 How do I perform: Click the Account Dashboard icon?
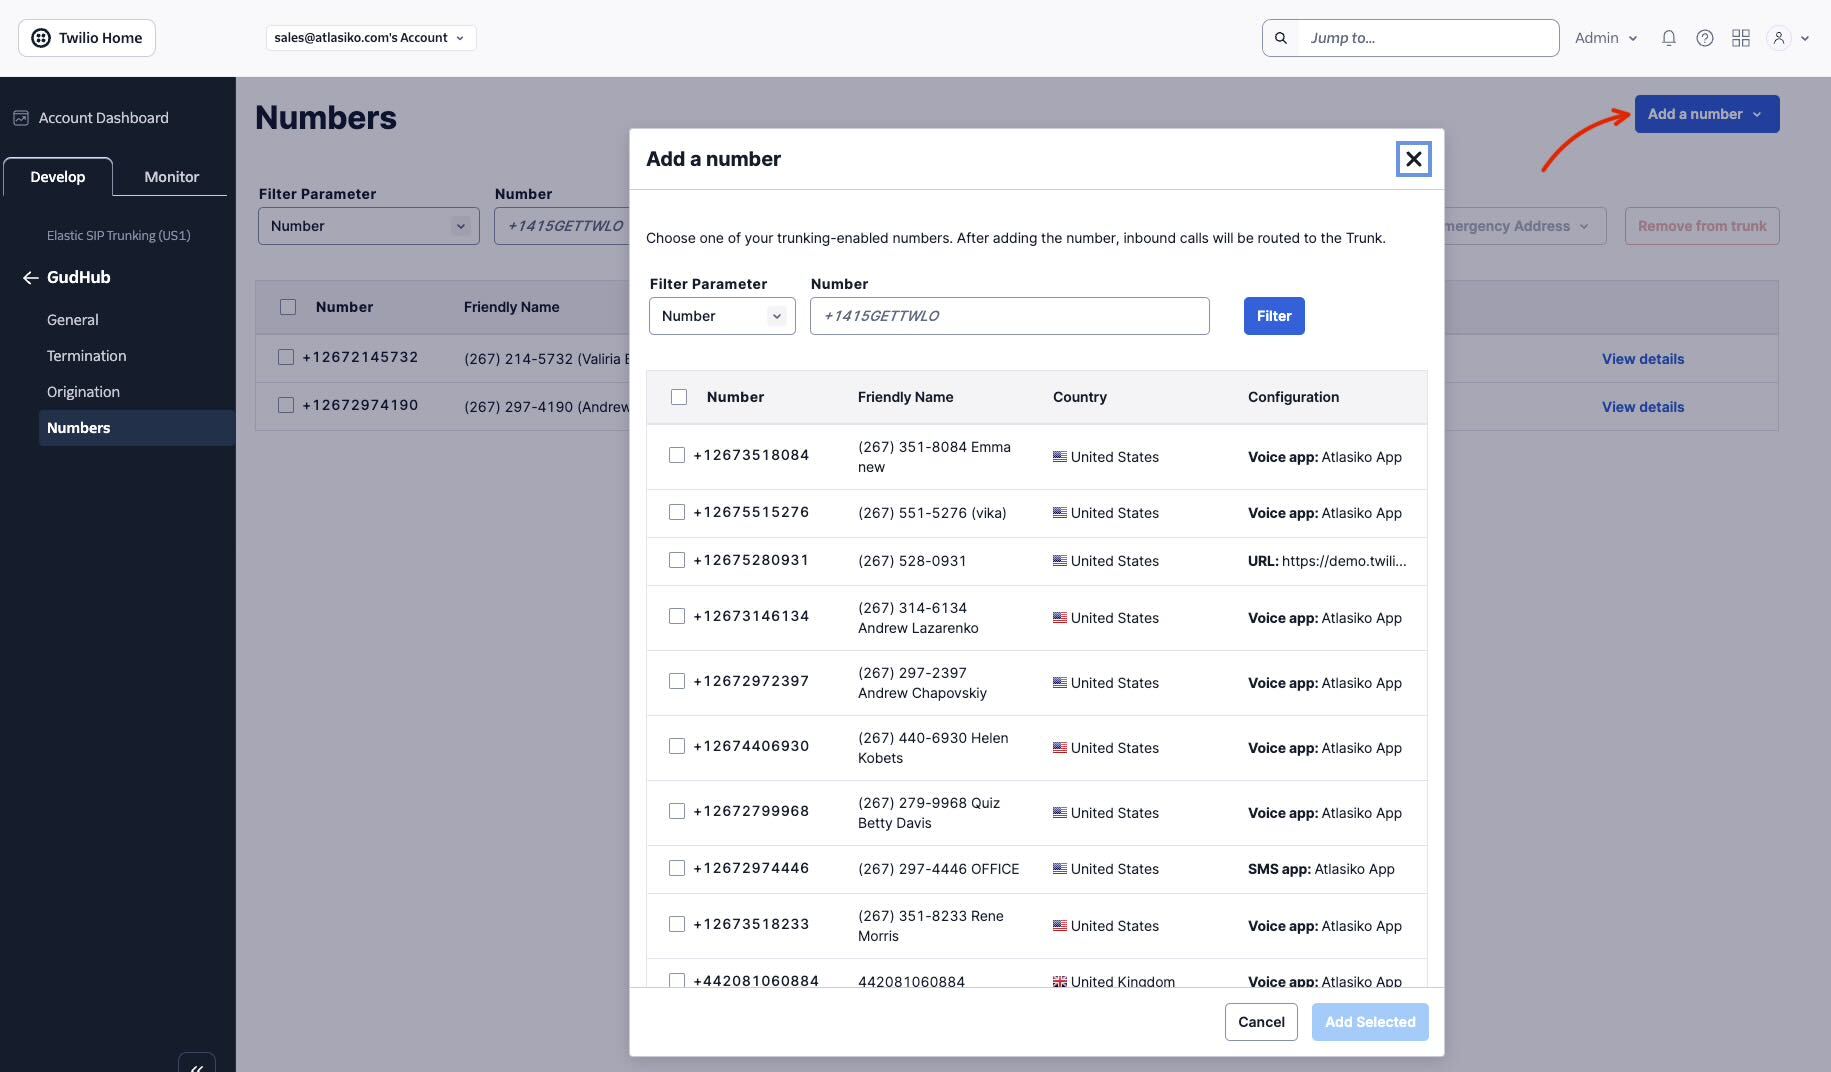pos(21,118)
